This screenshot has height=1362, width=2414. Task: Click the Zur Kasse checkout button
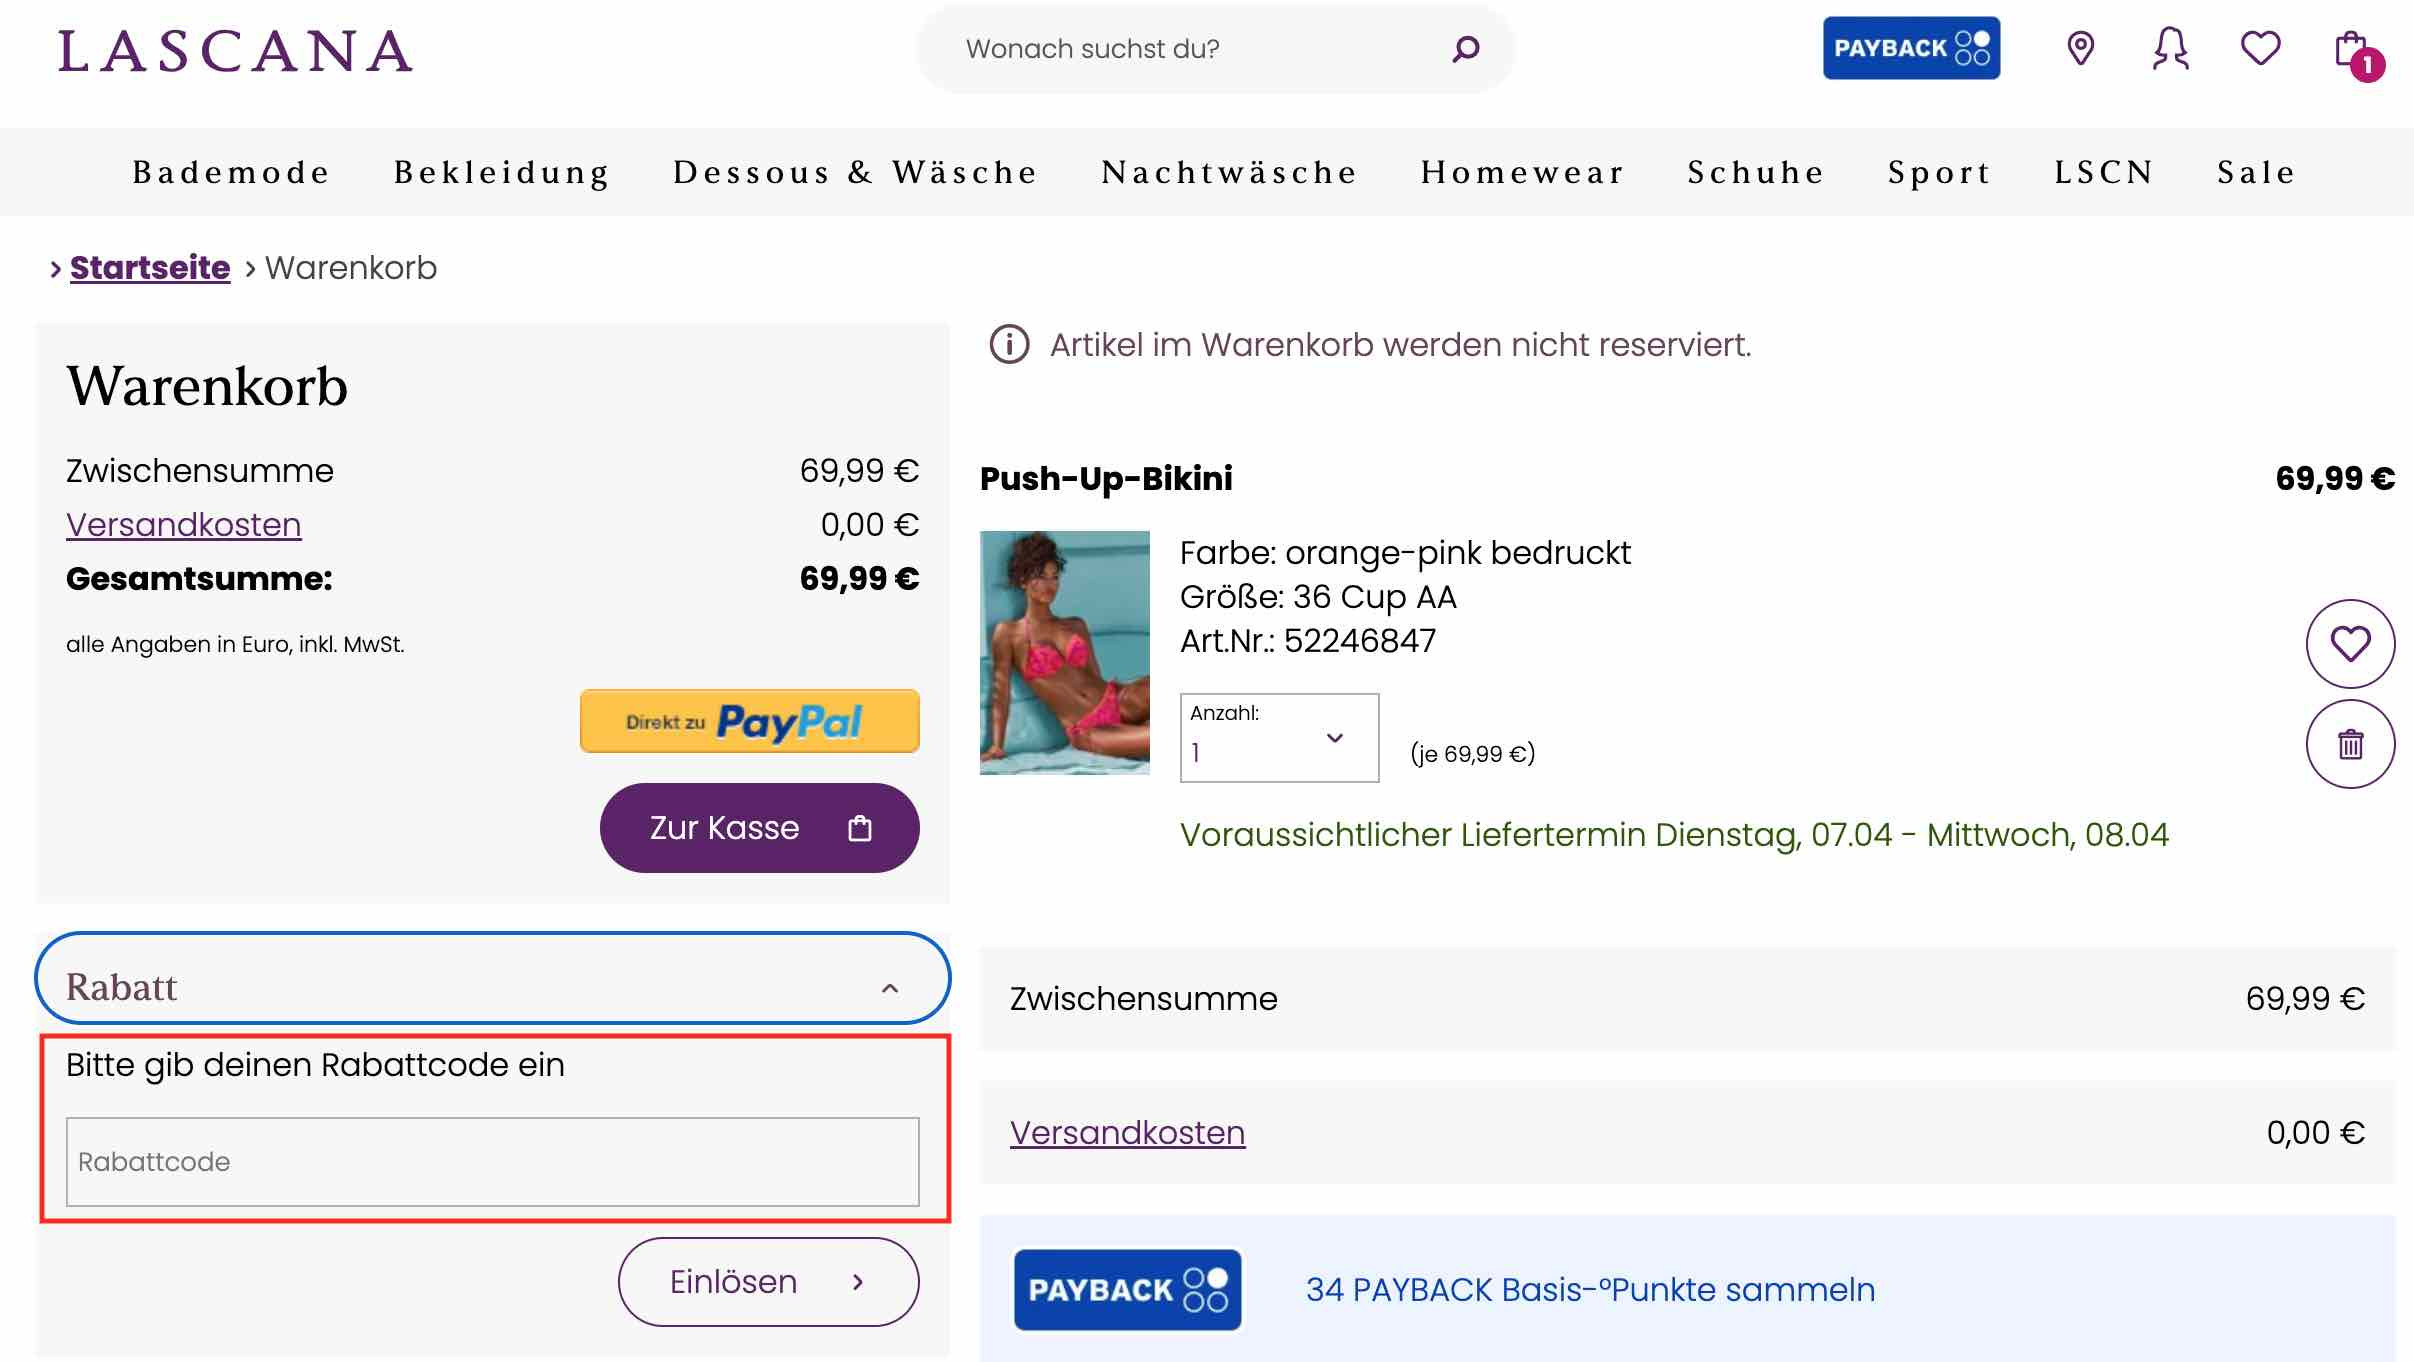(x=760, y=827)
